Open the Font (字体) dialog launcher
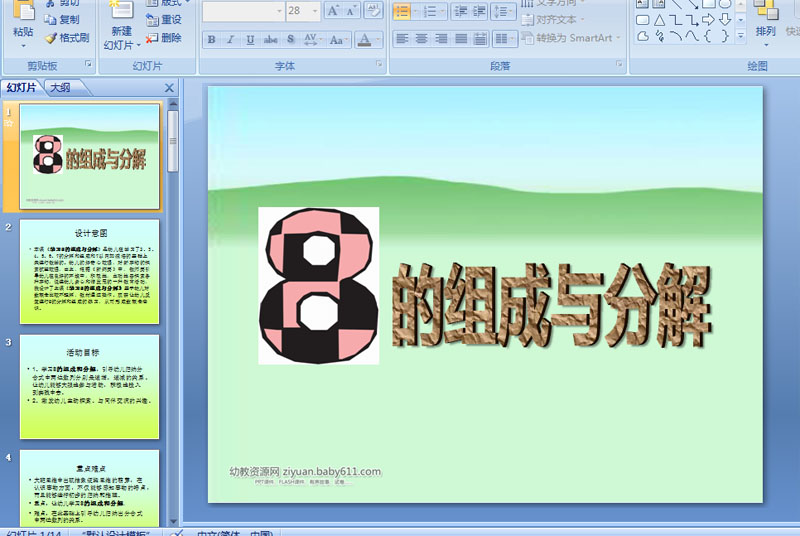800x536 pixels. click(x=379, y=64)
